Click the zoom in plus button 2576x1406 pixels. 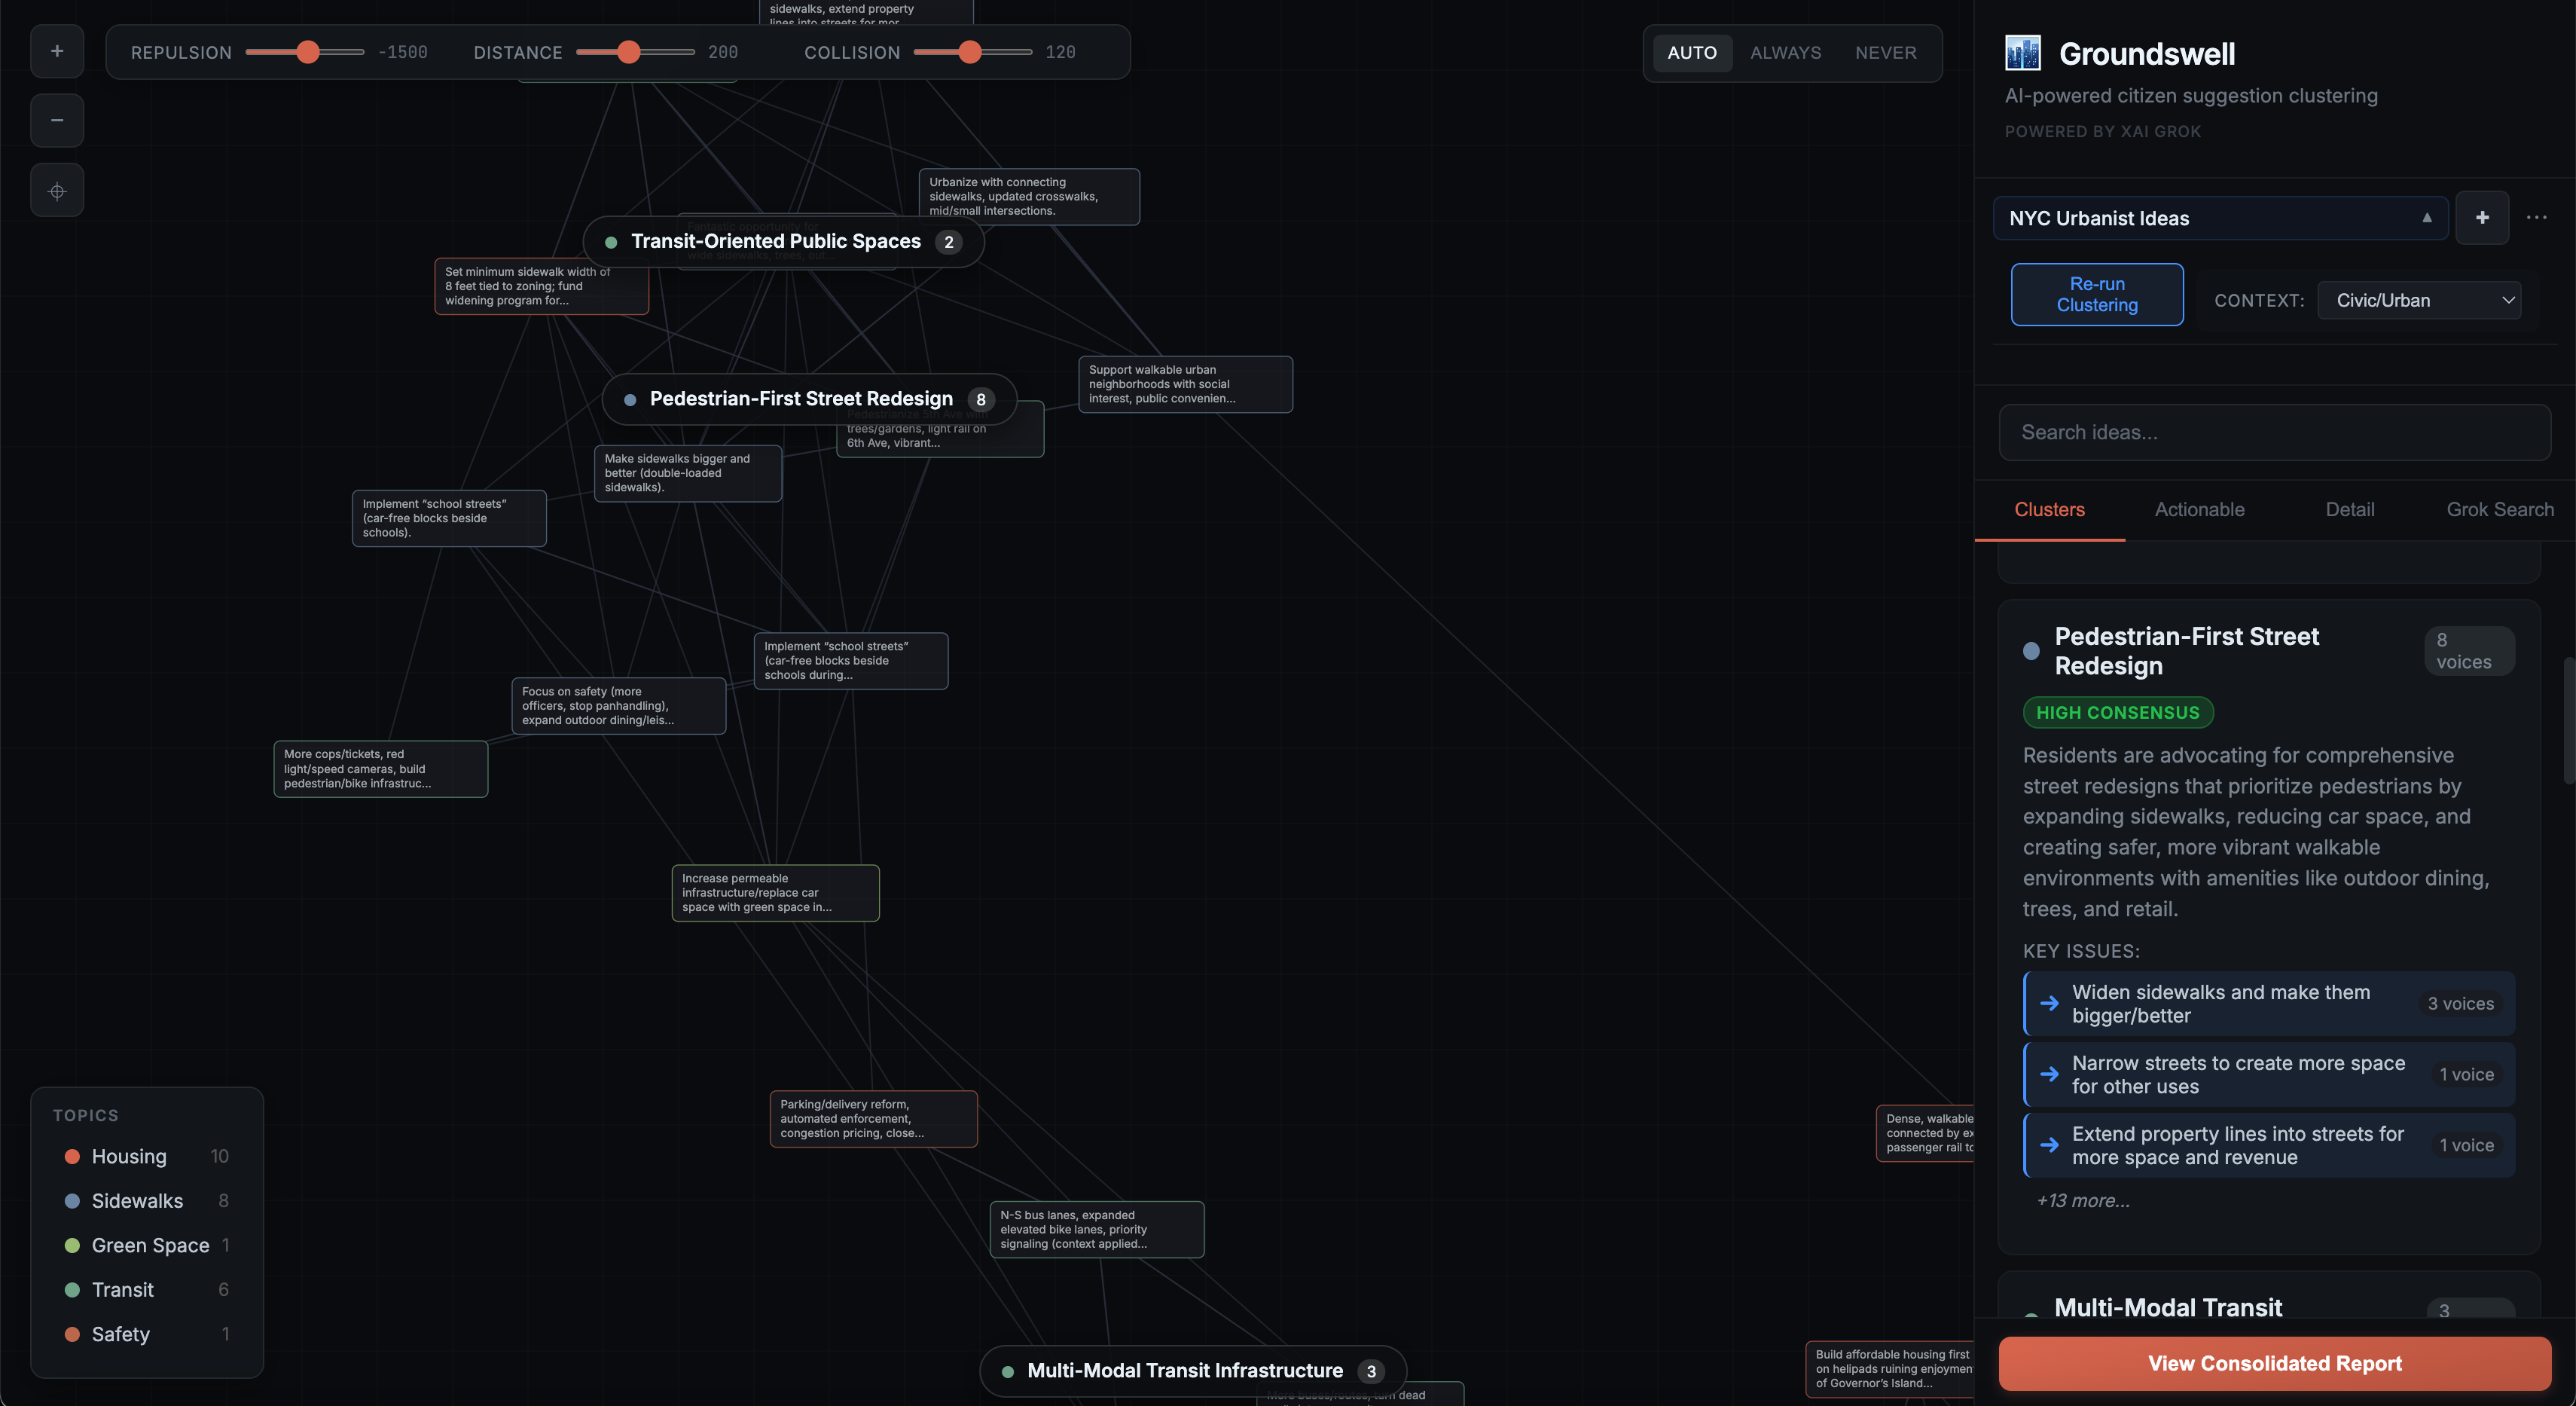57,51
